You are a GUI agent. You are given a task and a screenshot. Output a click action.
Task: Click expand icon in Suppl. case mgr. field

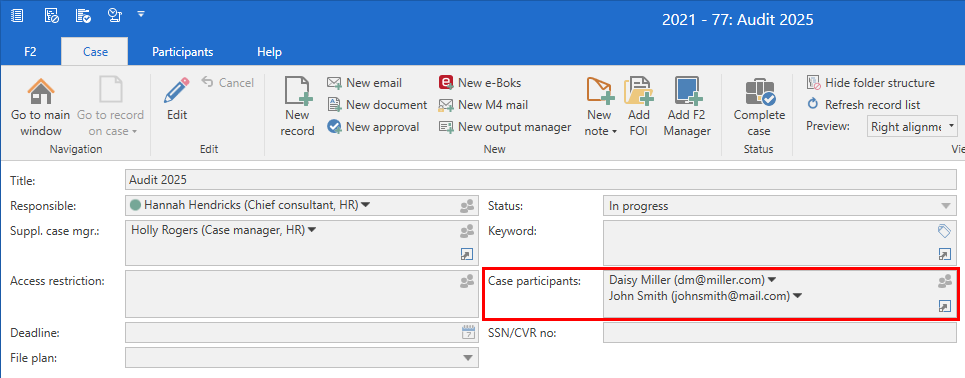tap(467, 254)
